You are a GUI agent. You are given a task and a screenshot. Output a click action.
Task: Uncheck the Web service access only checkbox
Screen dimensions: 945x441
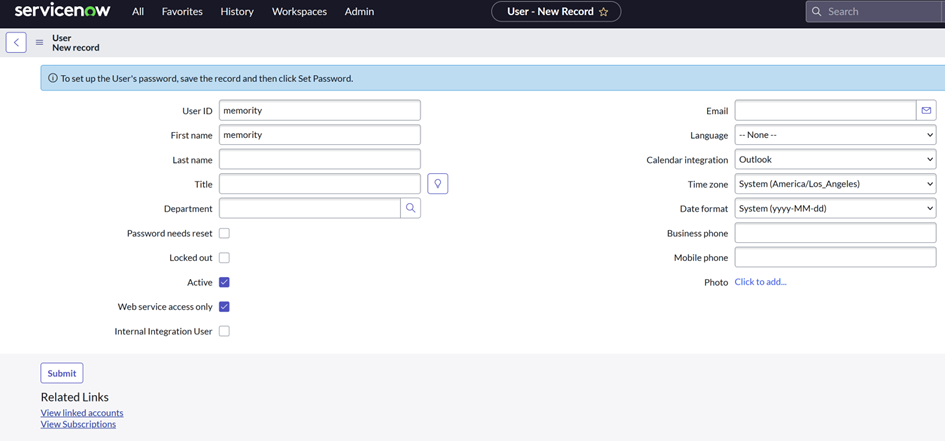(224, 307)
